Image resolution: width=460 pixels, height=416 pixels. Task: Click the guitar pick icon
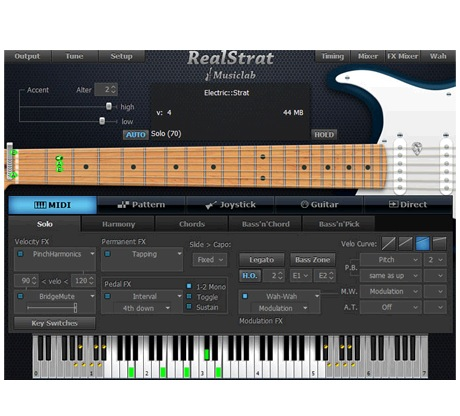click(417, 148)
